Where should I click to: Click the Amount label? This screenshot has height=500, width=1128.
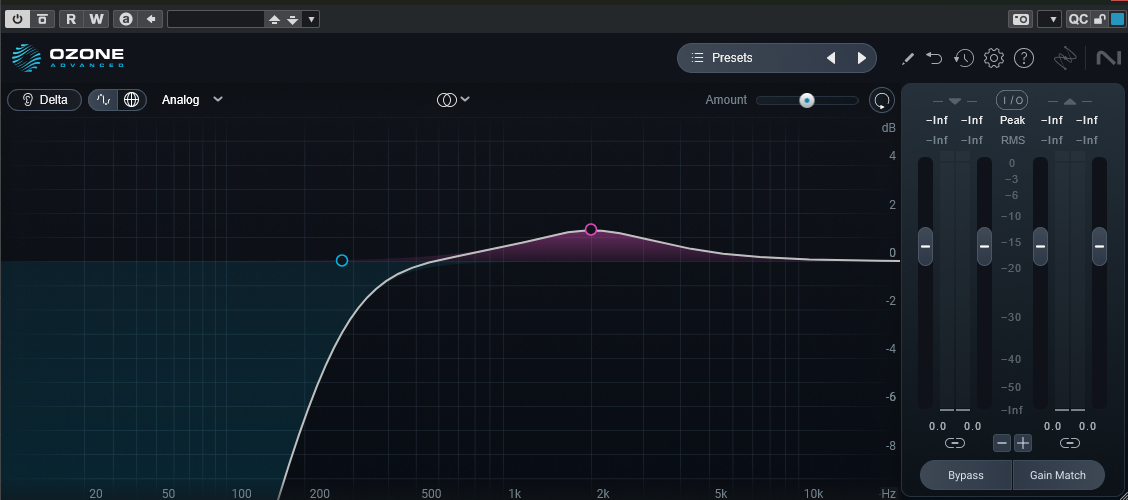[x=726, y=100]
